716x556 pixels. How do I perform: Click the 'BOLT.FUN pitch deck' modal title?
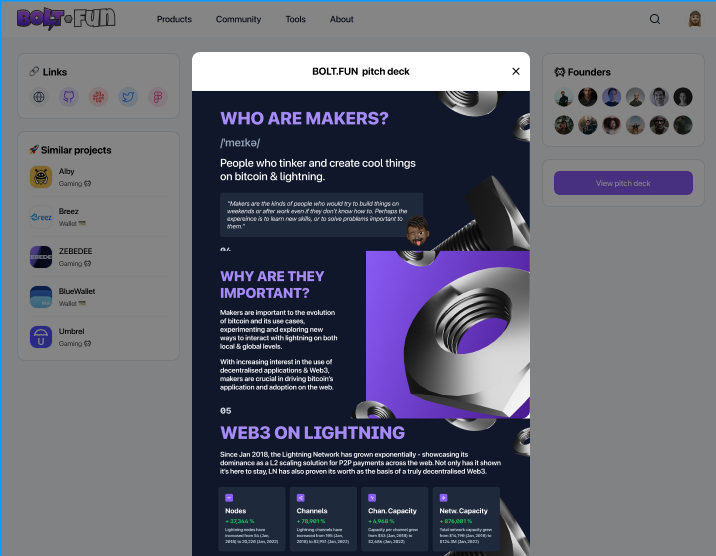coord(361,71)
